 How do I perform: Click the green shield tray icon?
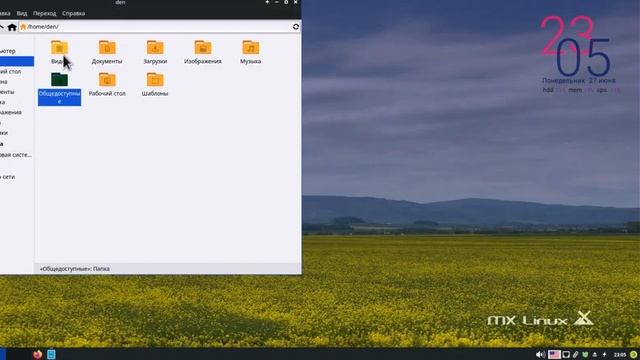[x=585, y=355]
